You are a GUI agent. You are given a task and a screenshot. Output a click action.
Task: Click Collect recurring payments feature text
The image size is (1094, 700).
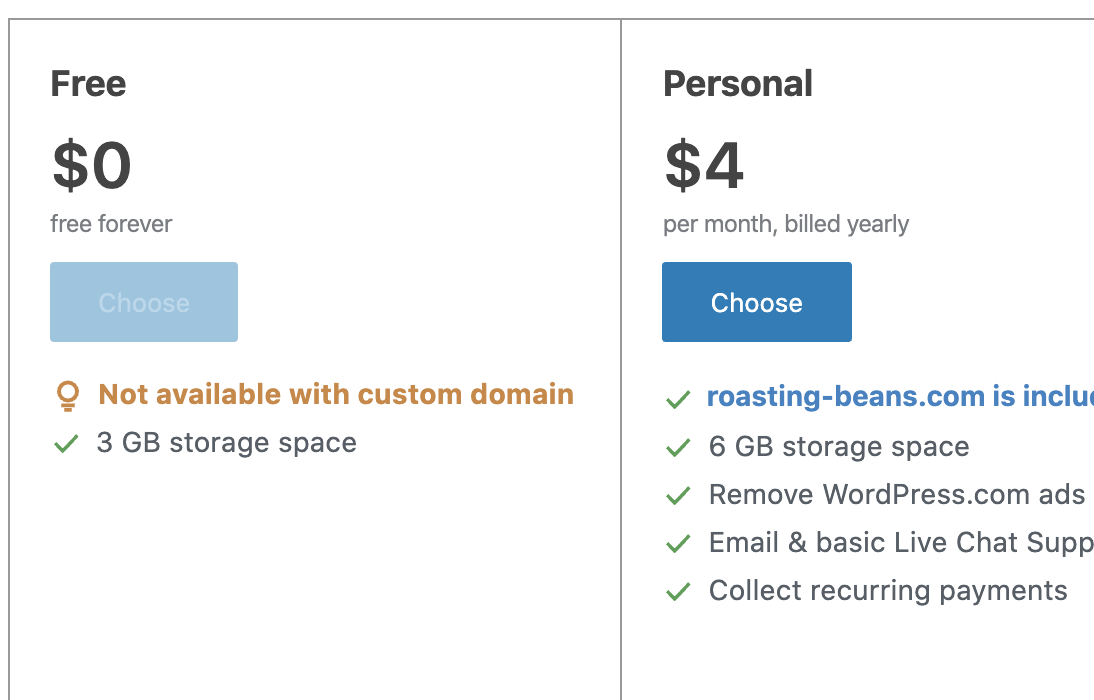click(x=888, y=591)
